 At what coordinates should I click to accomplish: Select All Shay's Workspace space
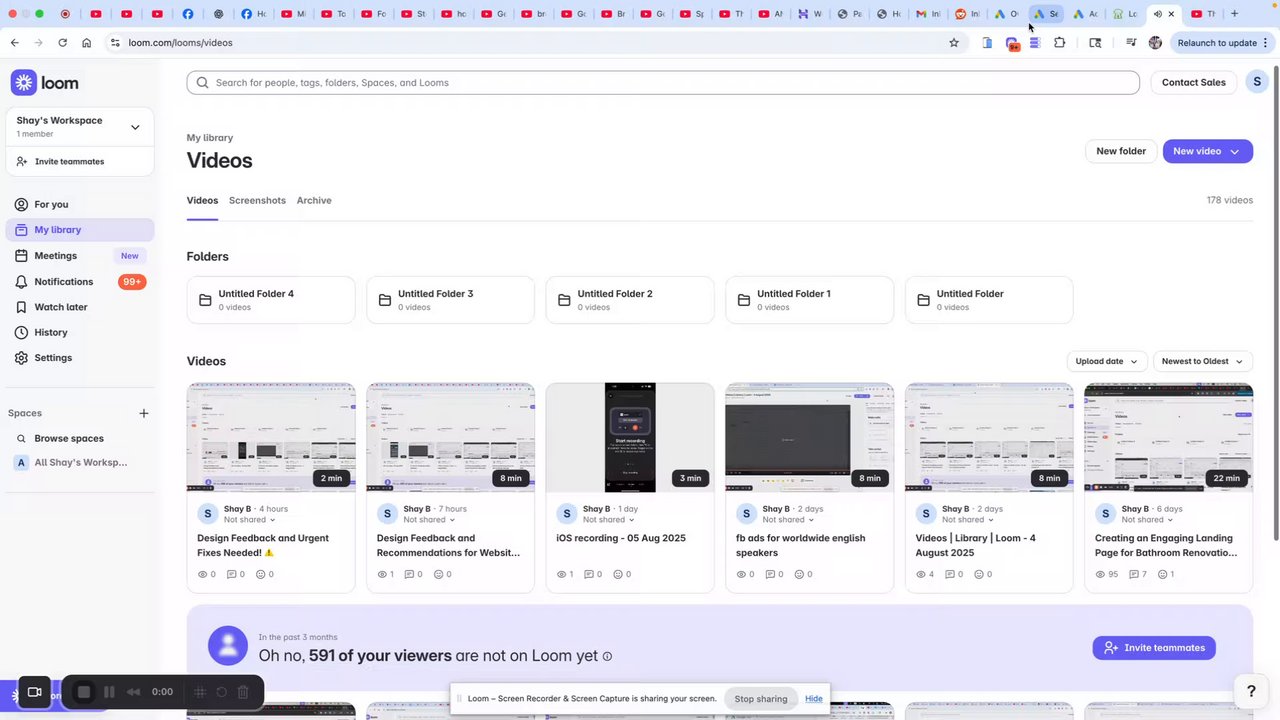click(x=80, y=463)
